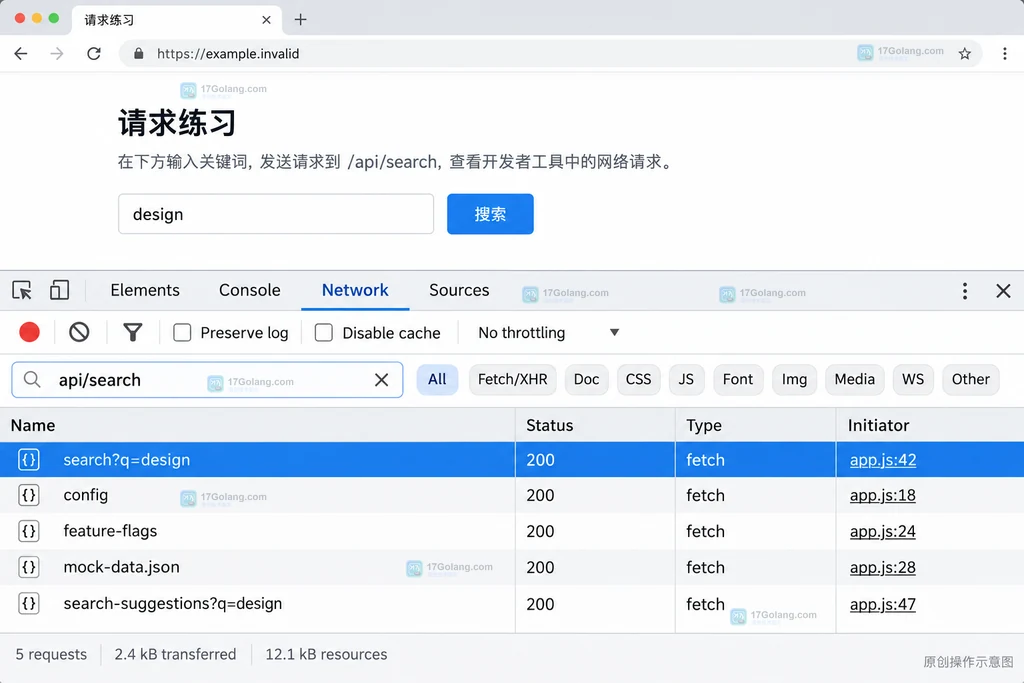This screenshot has height=683, width=1024.
Task: Filter requests by Other type
Action: (x=970, y=379)
